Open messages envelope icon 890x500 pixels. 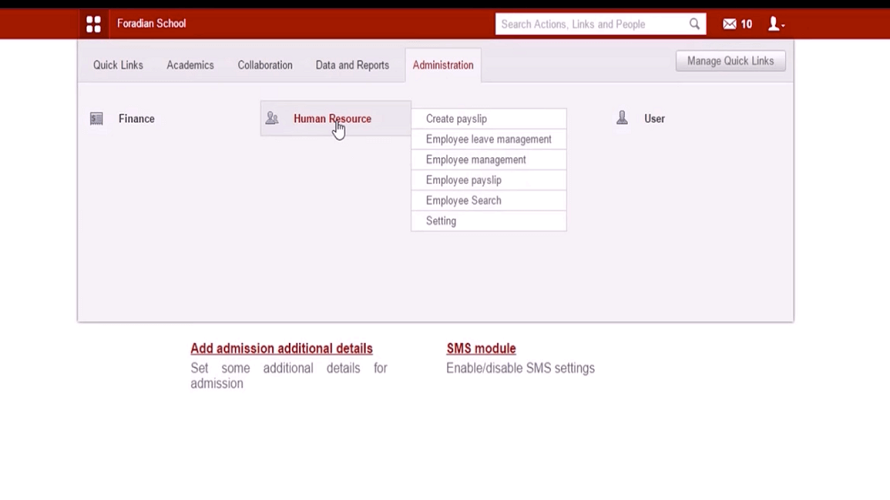click(x=730, y=24)
